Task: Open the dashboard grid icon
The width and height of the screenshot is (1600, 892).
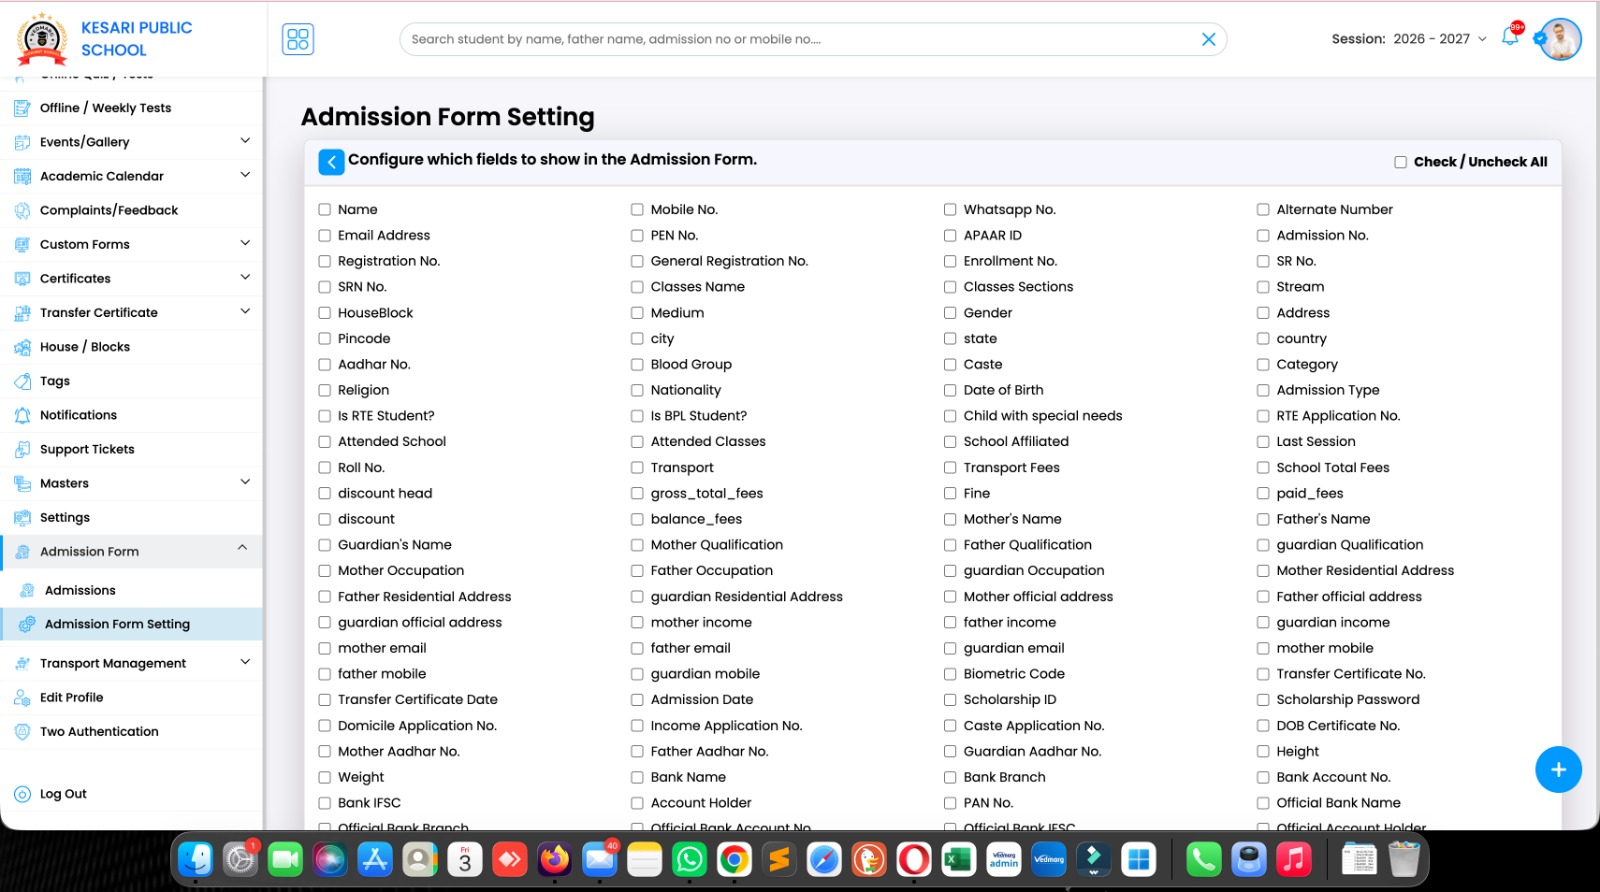Action: [x=298, y=39]
